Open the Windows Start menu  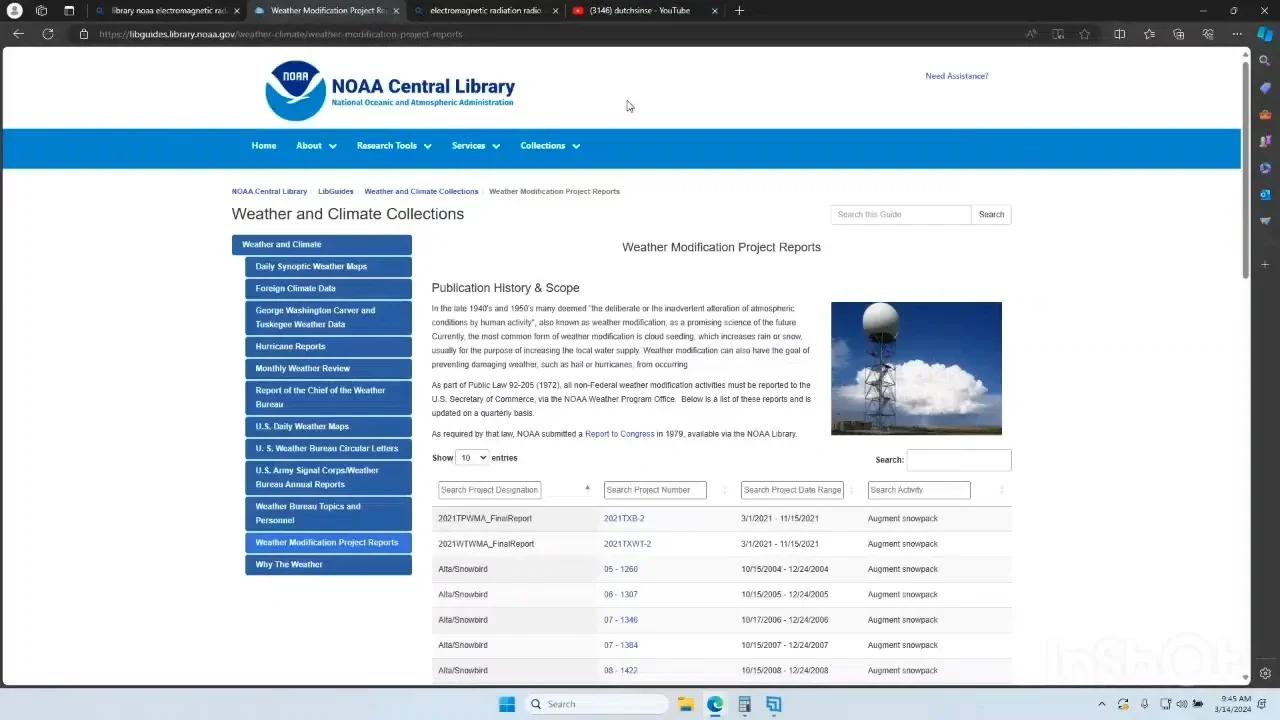507,704
